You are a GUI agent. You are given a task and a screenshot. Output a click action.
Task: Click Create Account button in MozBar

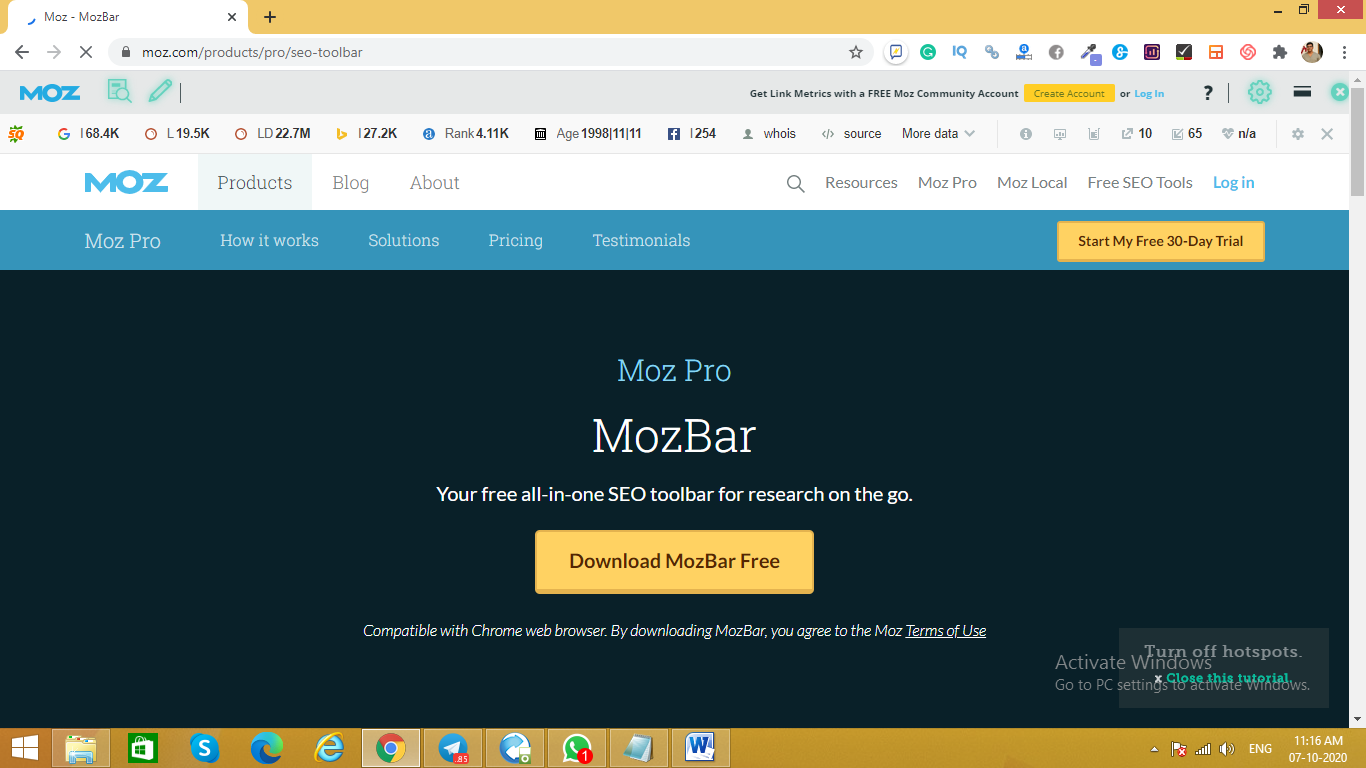coord(1069,93)
